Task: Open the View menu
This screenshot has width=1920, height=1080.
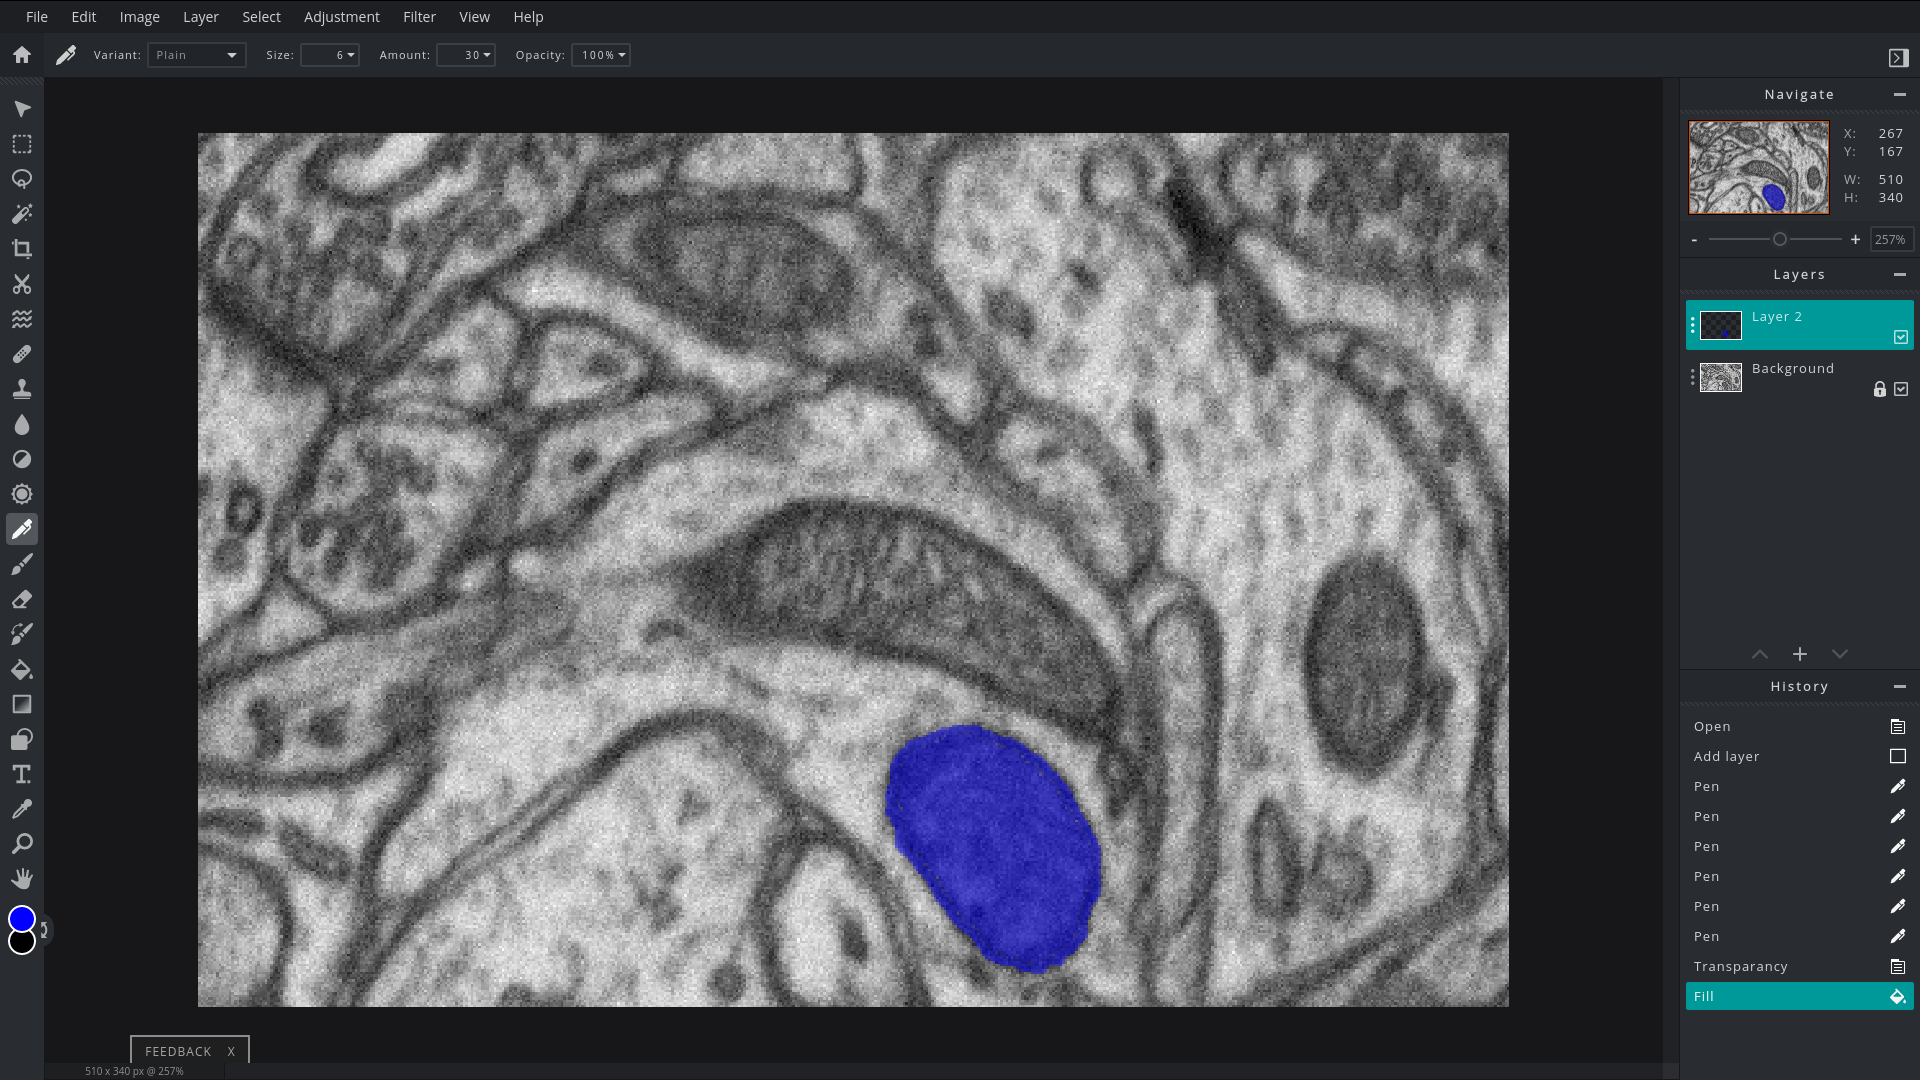Action: (475, 17)
